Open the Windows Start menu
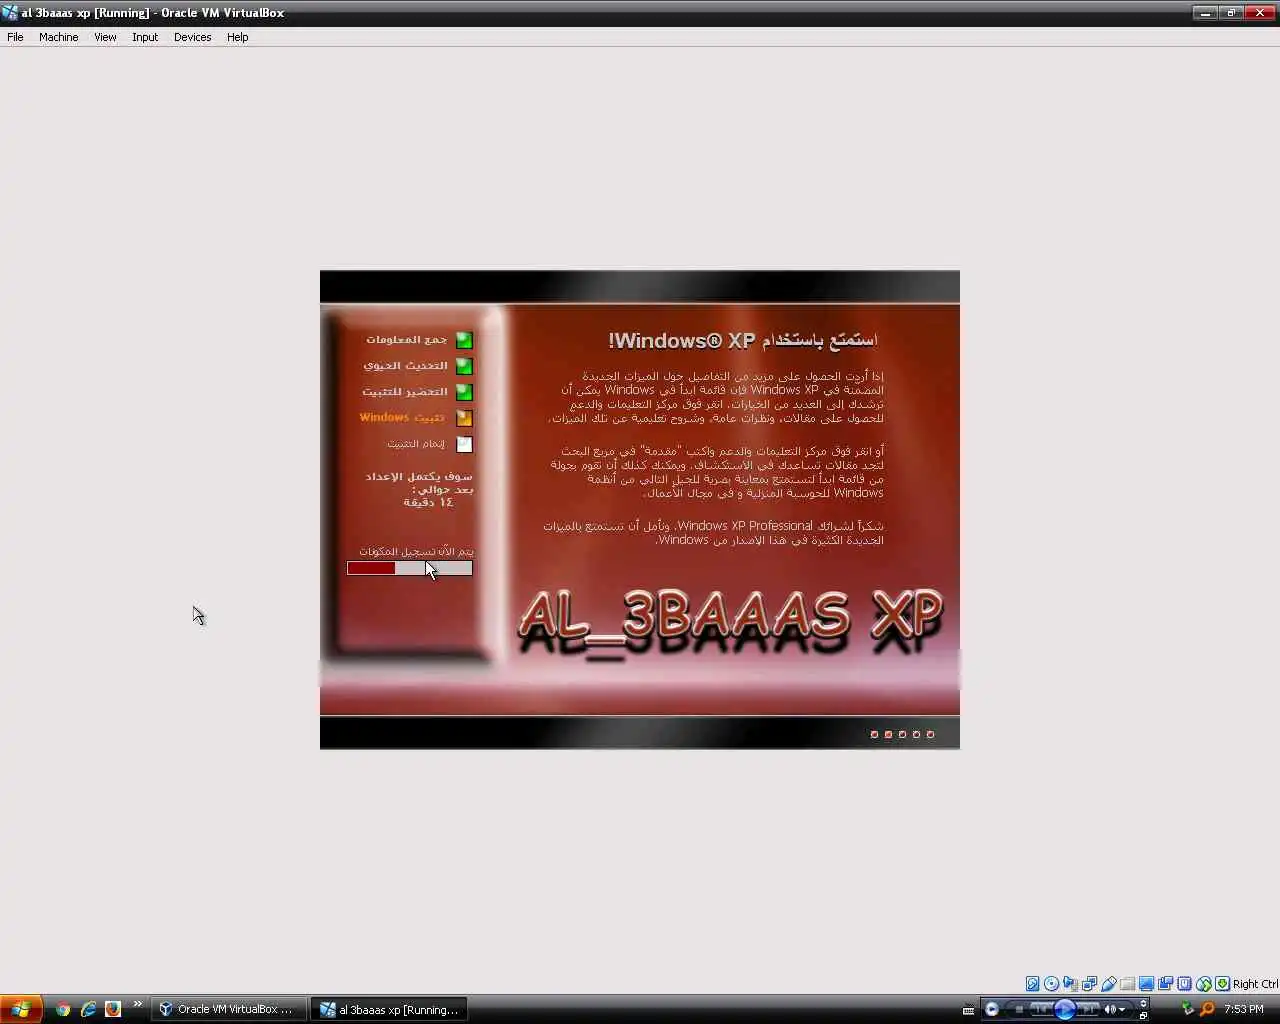This screenshot has height=1024, width=1280. [x=20, y=1009]
